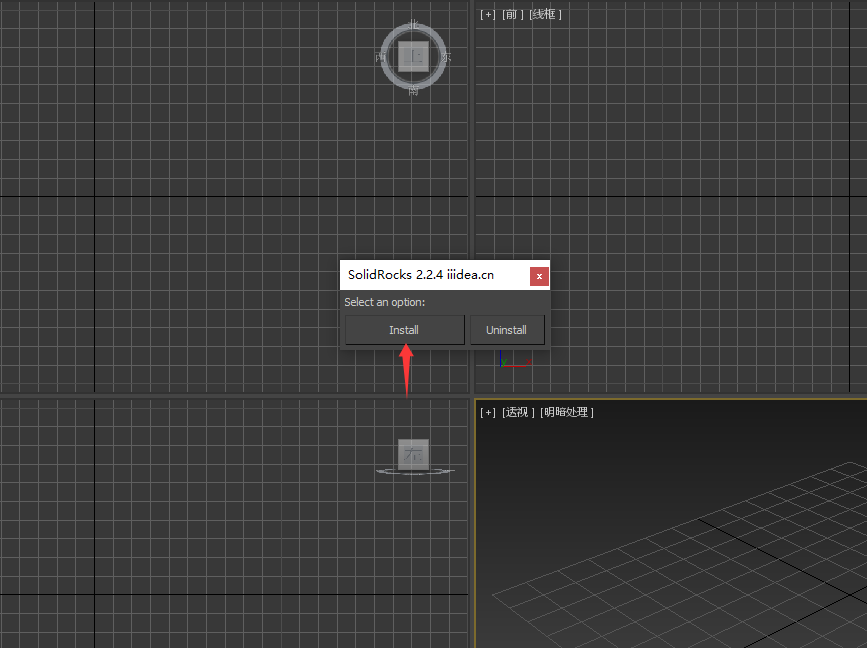
Task: Click the 'Select an option:' label text
Action: pos(385,302)
